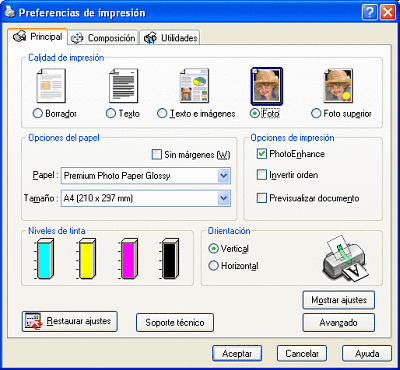
Task: Click the Restaurar ajustes button
Action: pyautogui.click(x=70, y=321)
